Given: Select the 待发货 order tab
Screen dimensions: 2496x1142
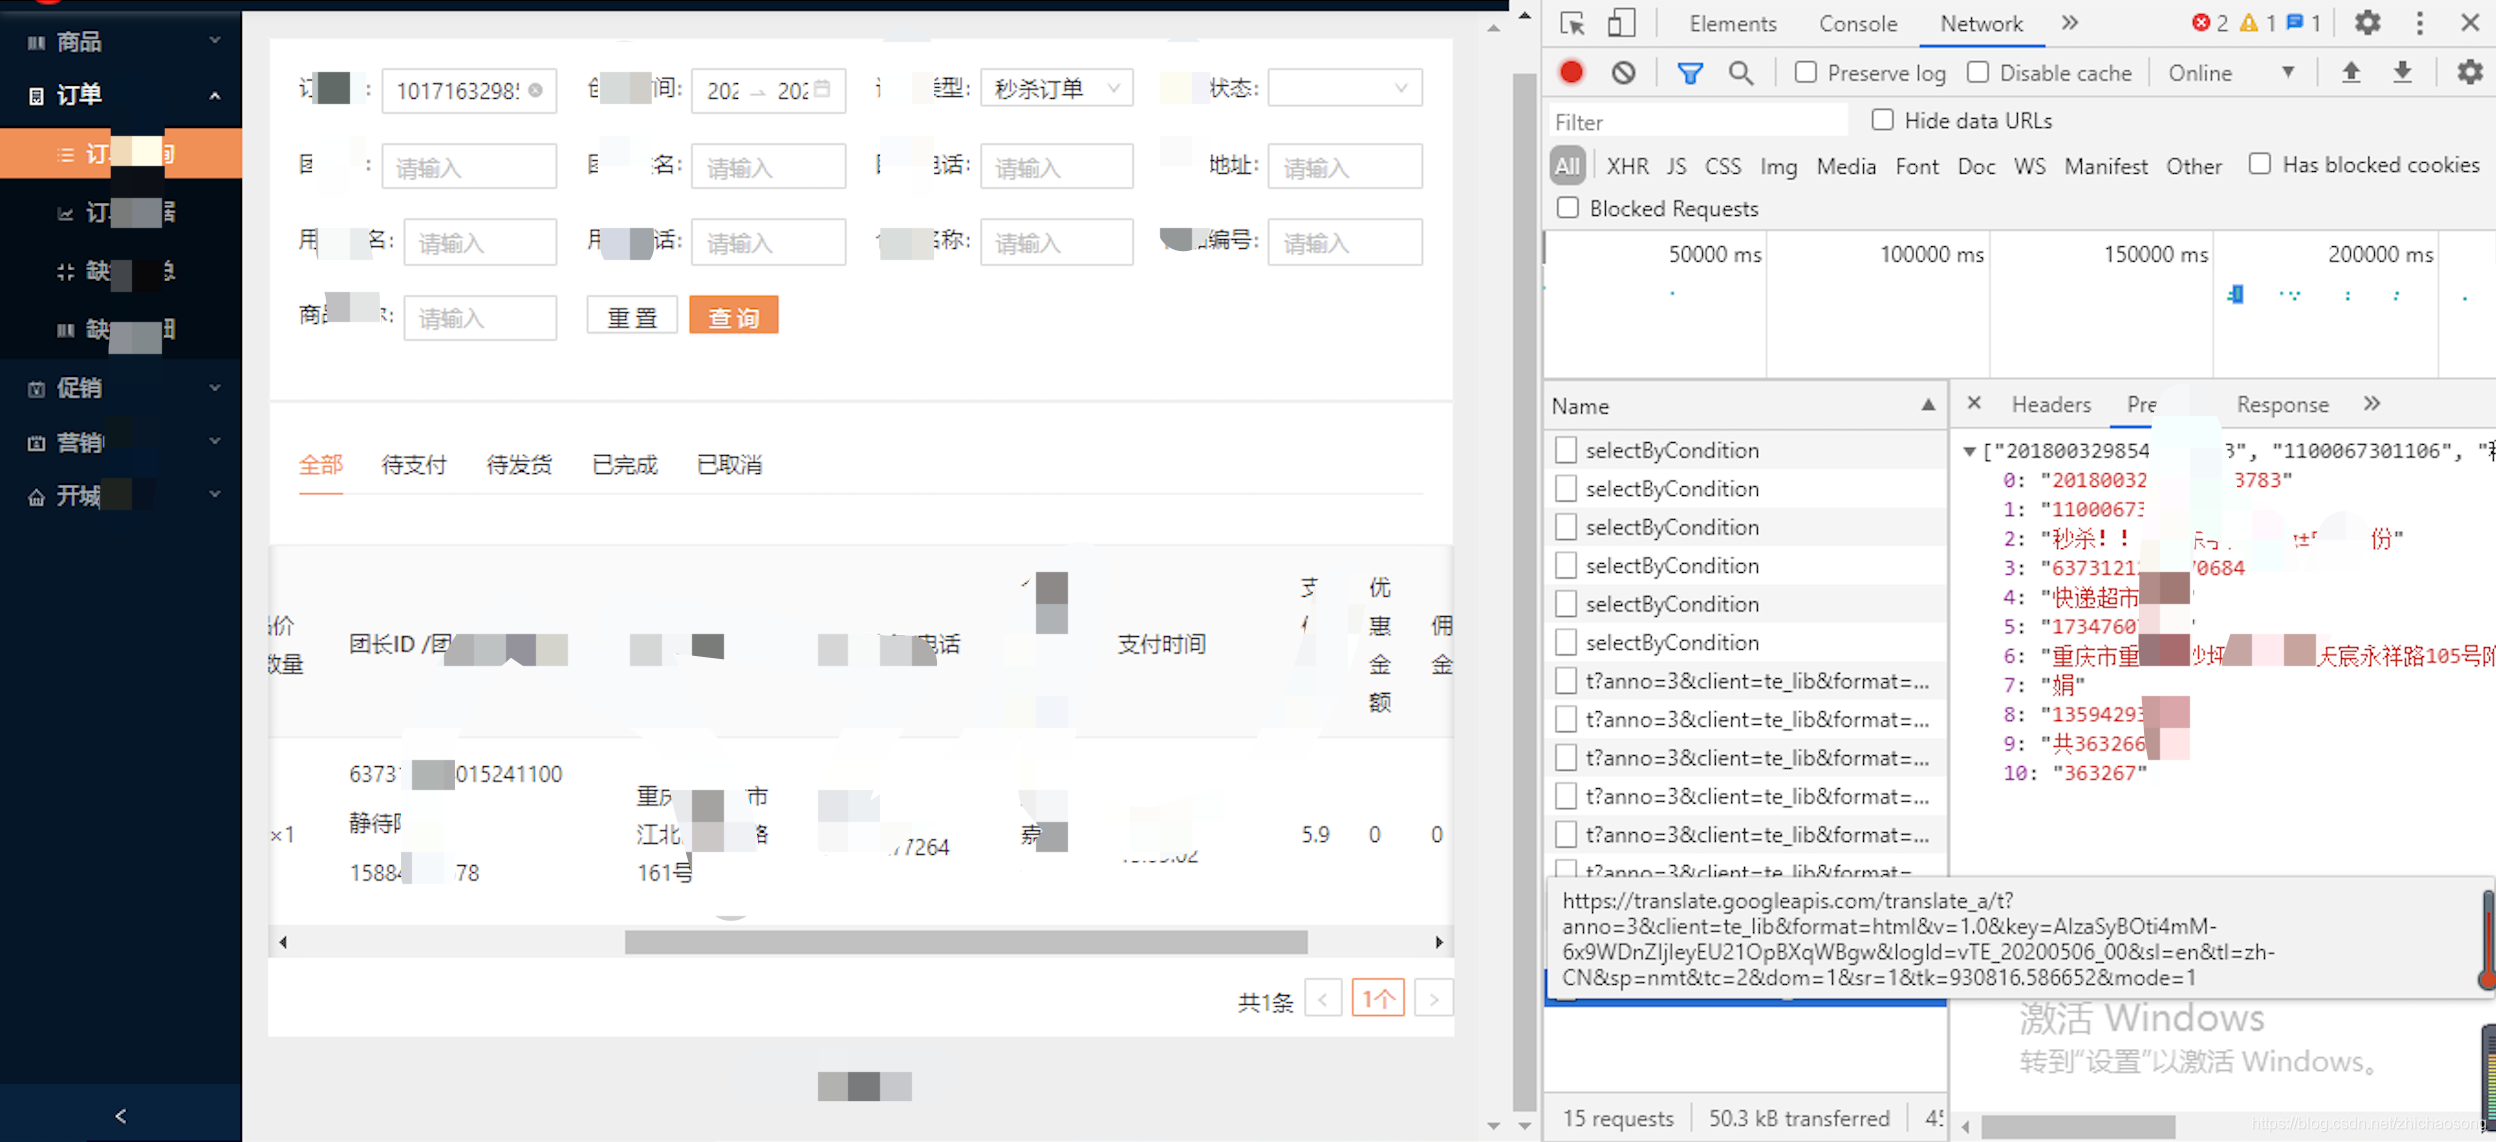Looking at the screenshot, I should pyautogui.click(x=518, y=465).
